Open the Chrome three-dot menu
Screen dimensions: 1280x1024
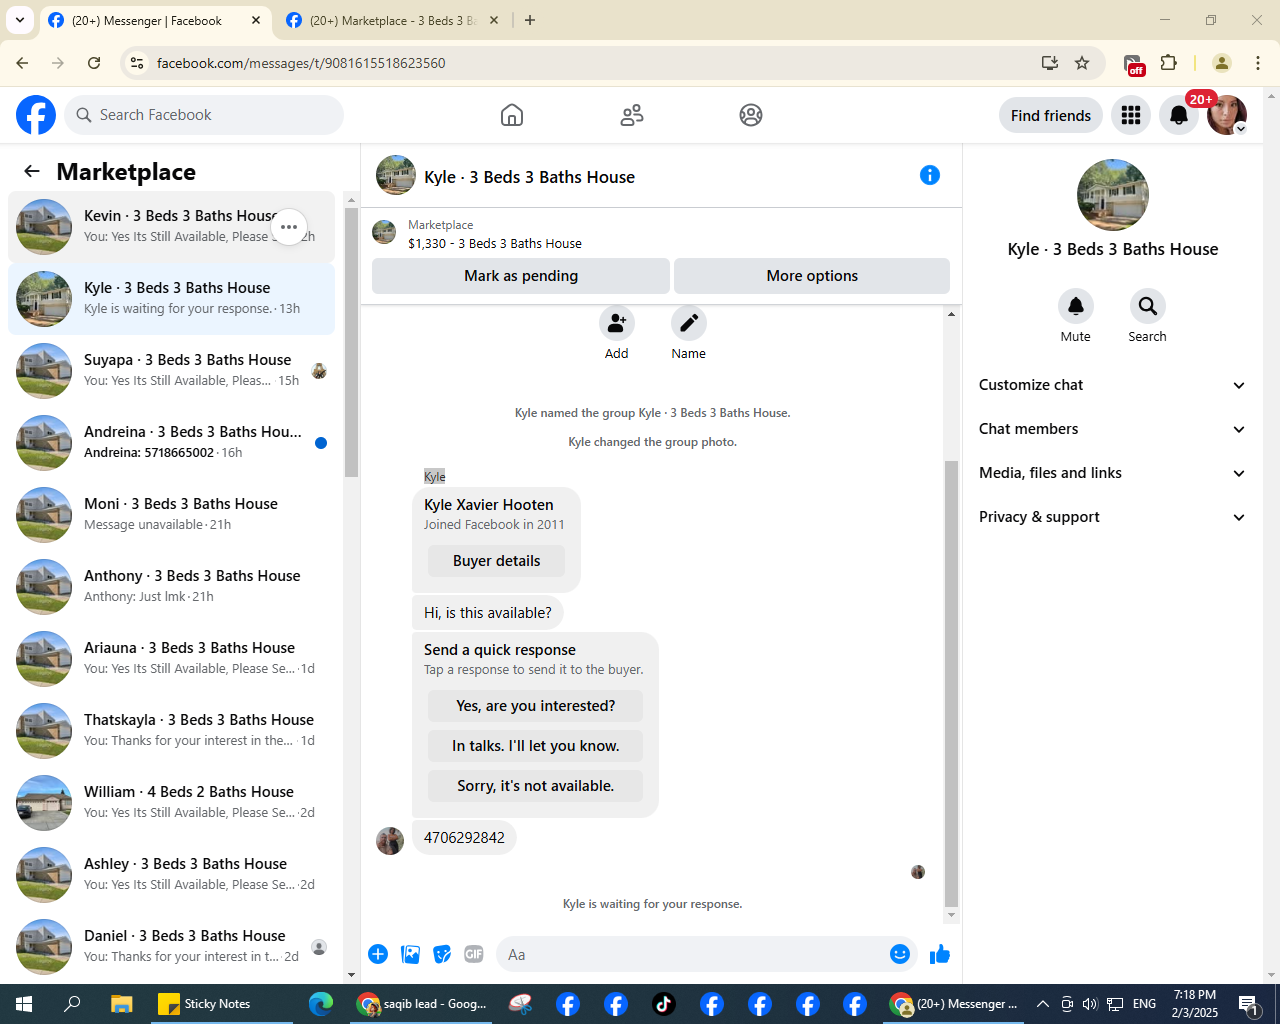click(x=1258, y=63)
